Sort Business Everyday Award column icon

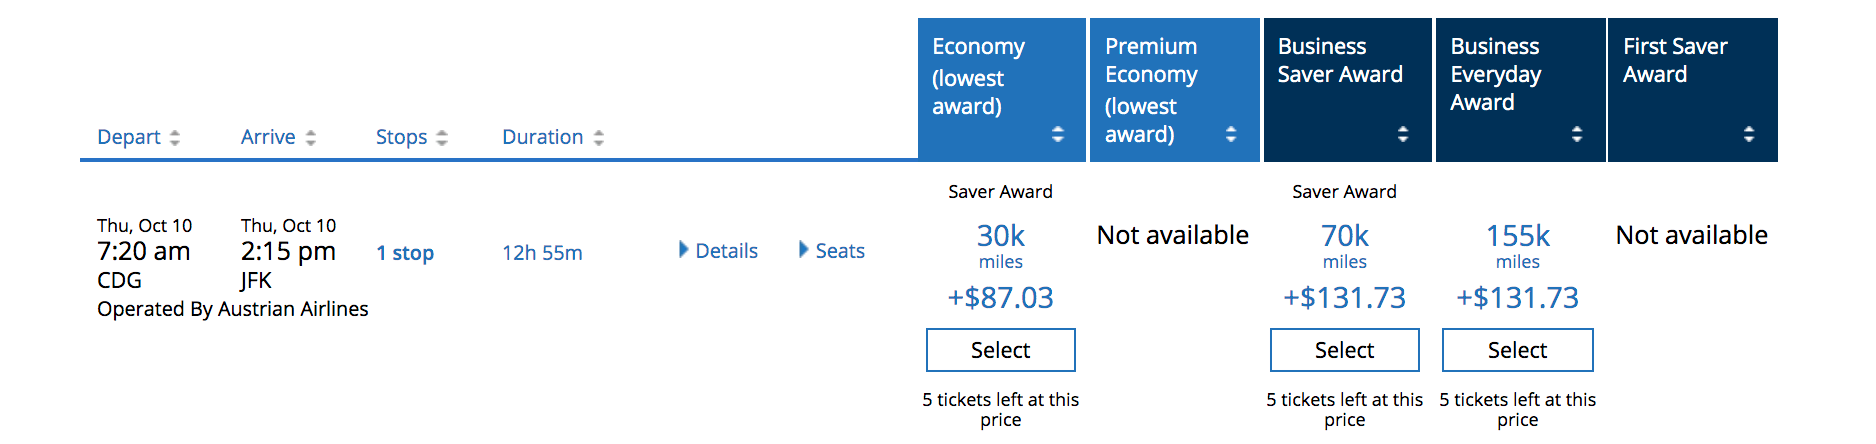coord(1577,134)
